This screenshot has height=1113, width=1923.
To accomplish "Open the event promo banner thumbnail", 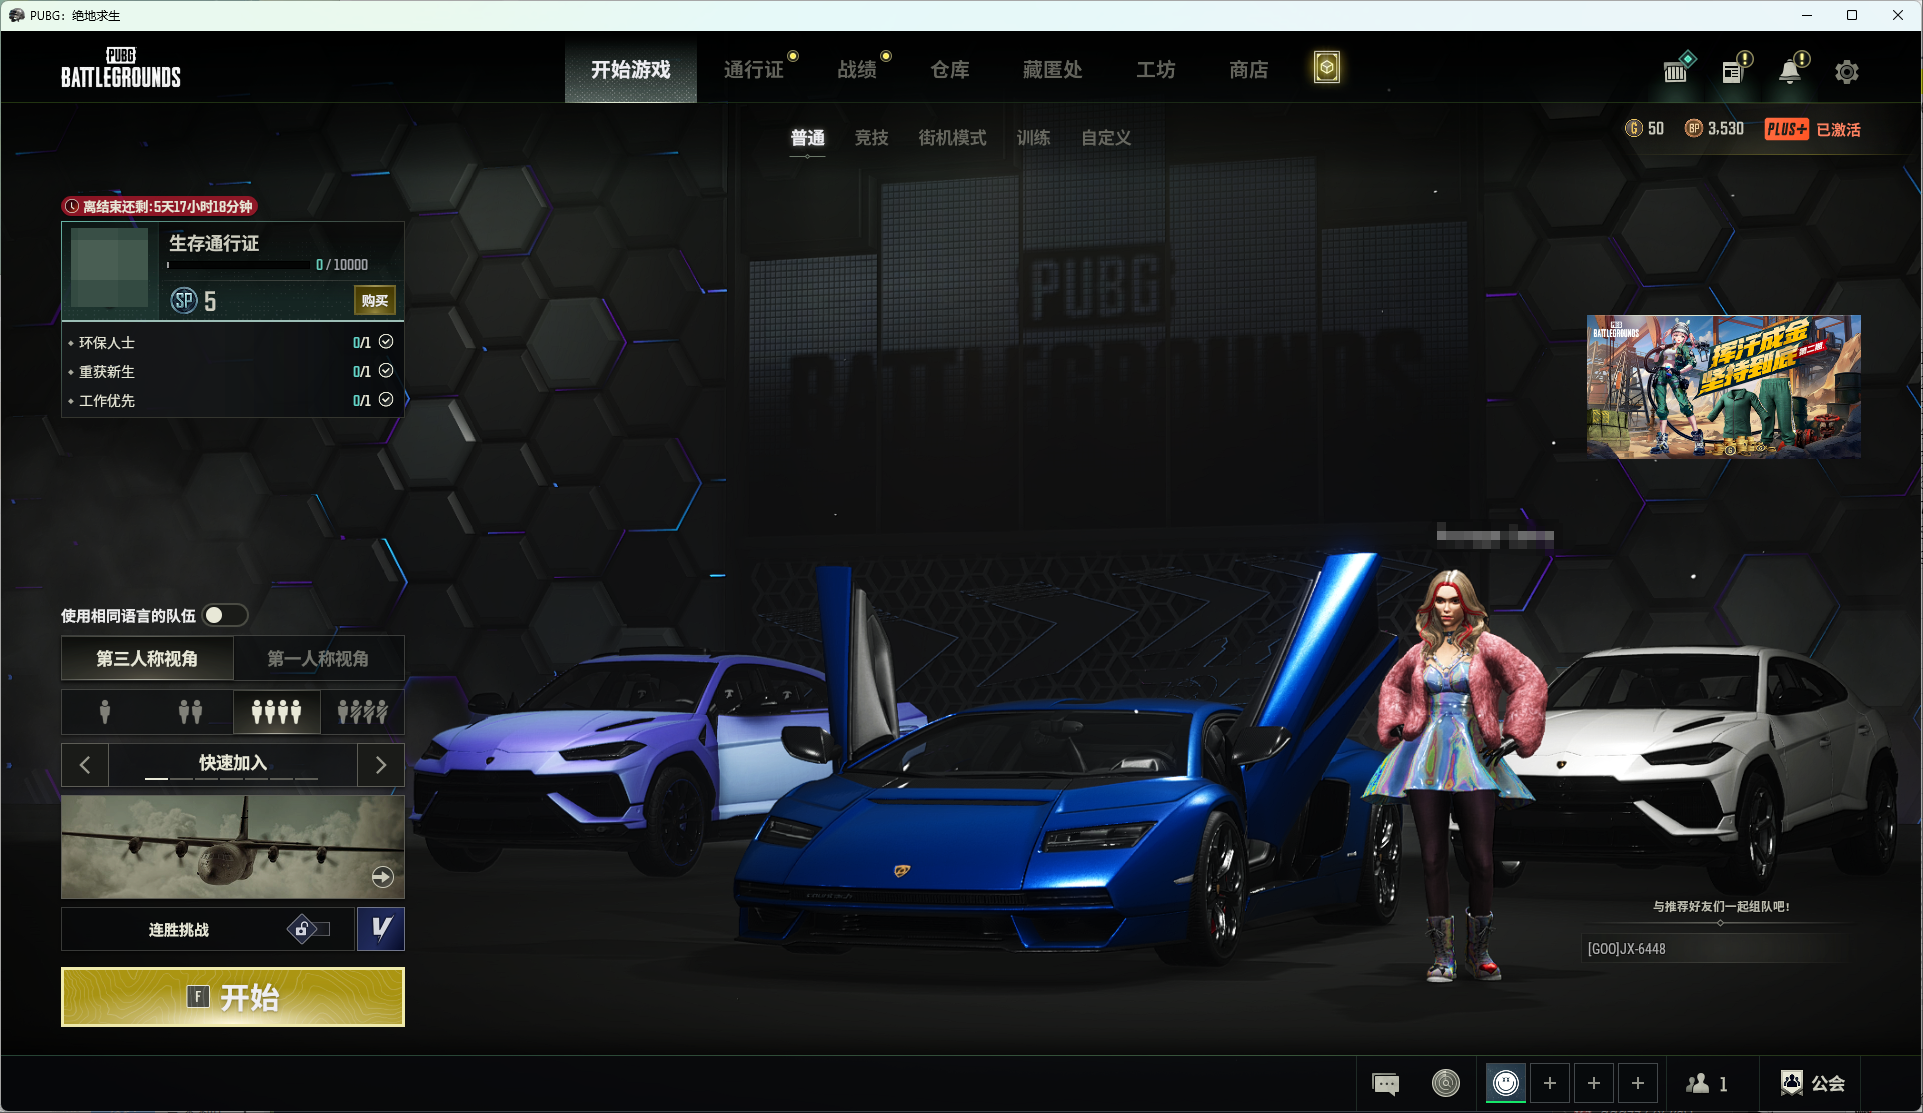I will [x=1724, y=387].
